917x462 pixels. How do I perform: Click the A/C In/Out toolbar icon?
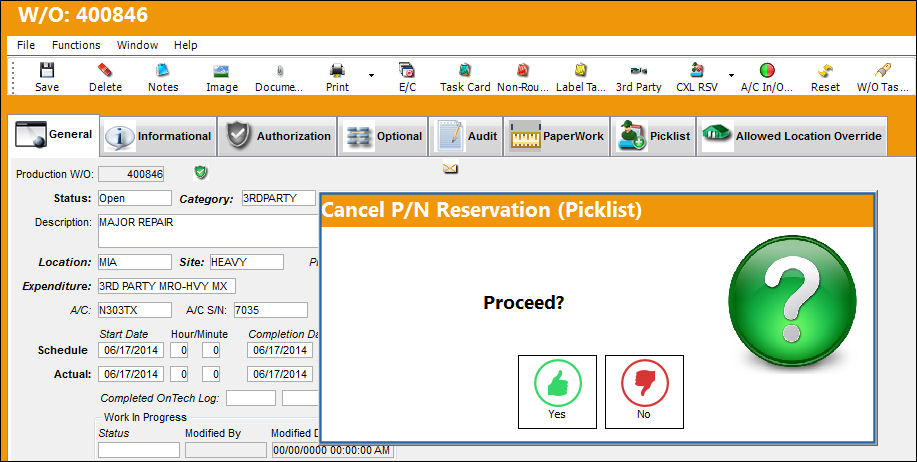pyautogui.click(x=767, y=71)
